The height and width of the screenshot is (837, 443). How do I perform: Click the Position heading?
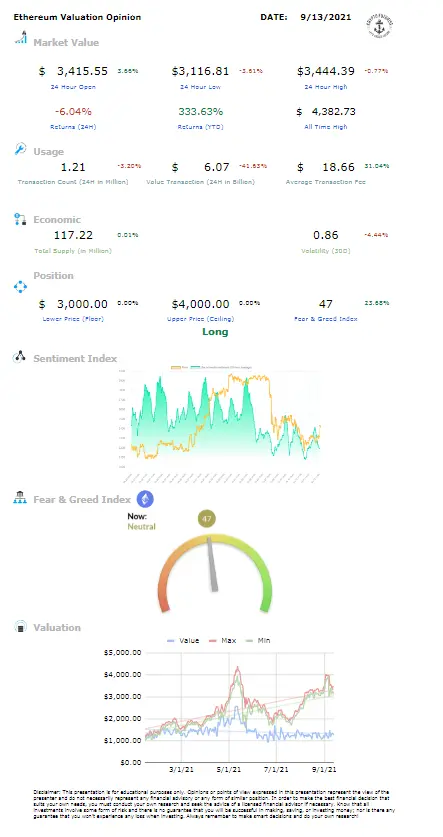(x=53, y=275)
